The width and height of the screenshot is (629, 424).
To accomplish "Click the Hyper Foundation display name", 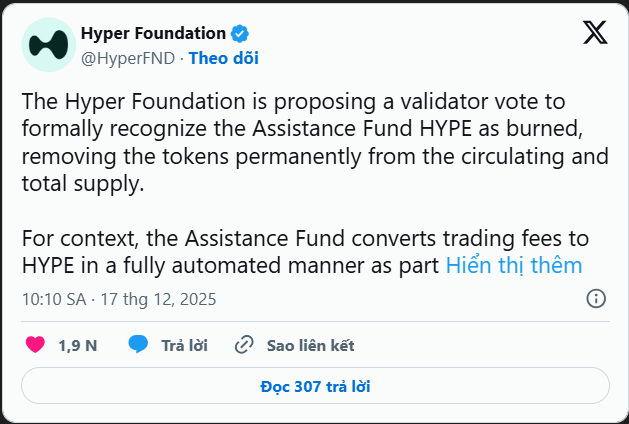I will (x=153, y=33).
